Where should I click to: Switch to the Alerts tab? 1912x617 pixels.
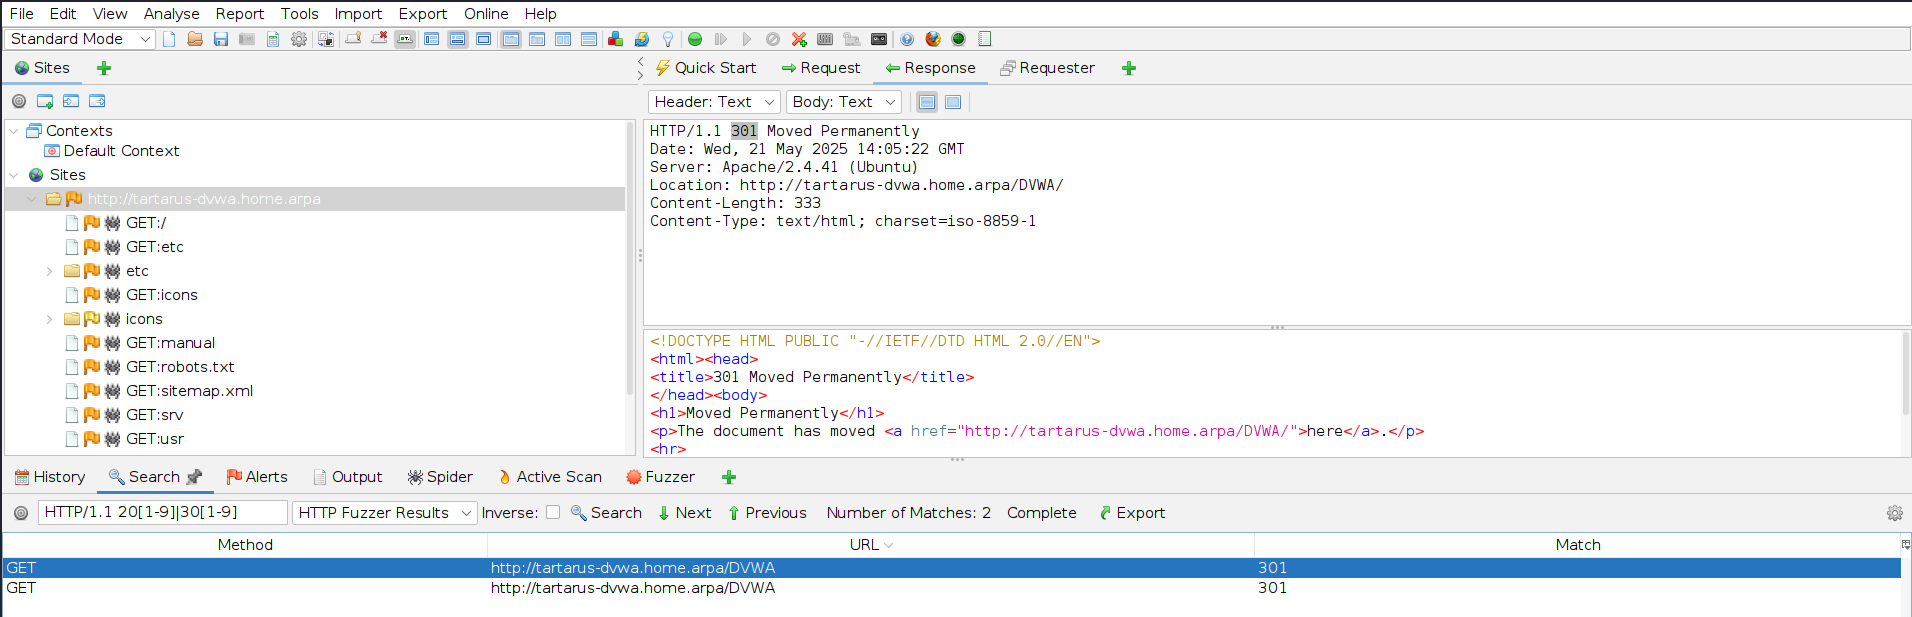tap(257, 477)
